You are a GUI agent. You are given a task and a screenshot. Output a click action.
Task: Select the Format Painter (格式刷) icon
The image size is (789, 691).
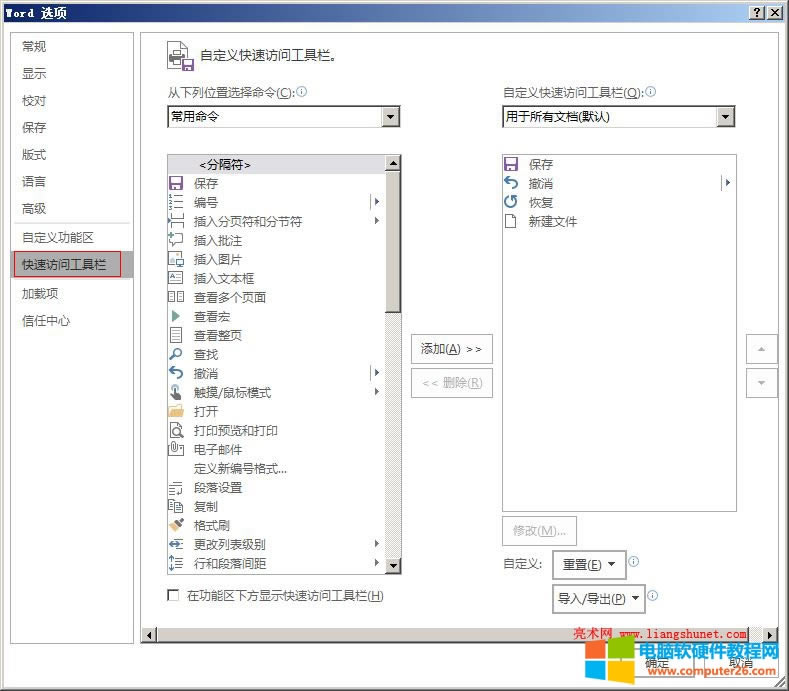click(176, 526)
